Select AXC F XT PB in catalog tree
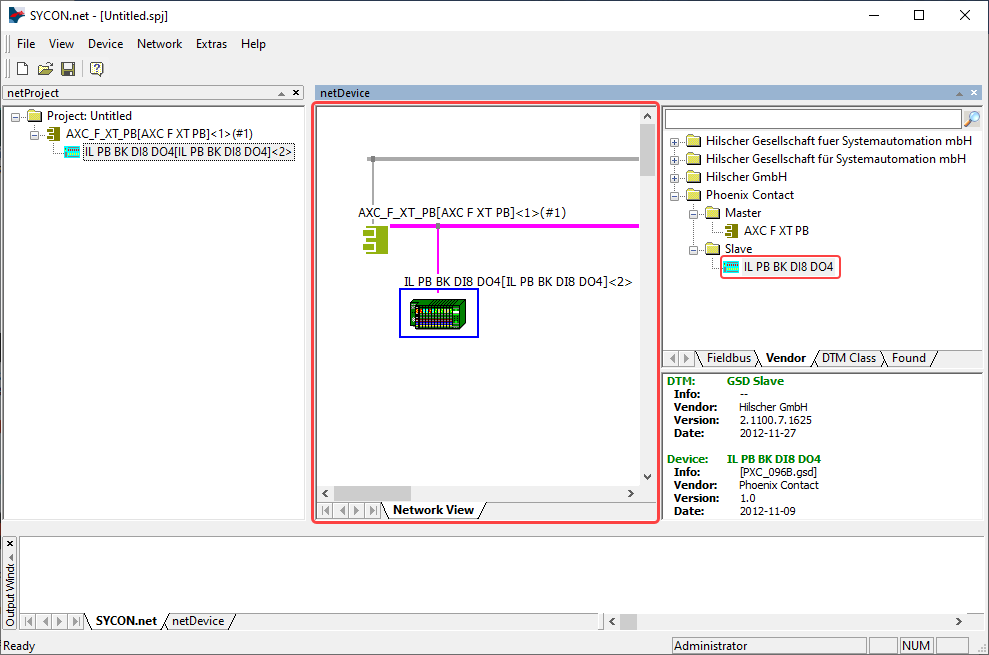Image resolution: width=989 pixels, height=655 pixels. (x=776, y=231)
